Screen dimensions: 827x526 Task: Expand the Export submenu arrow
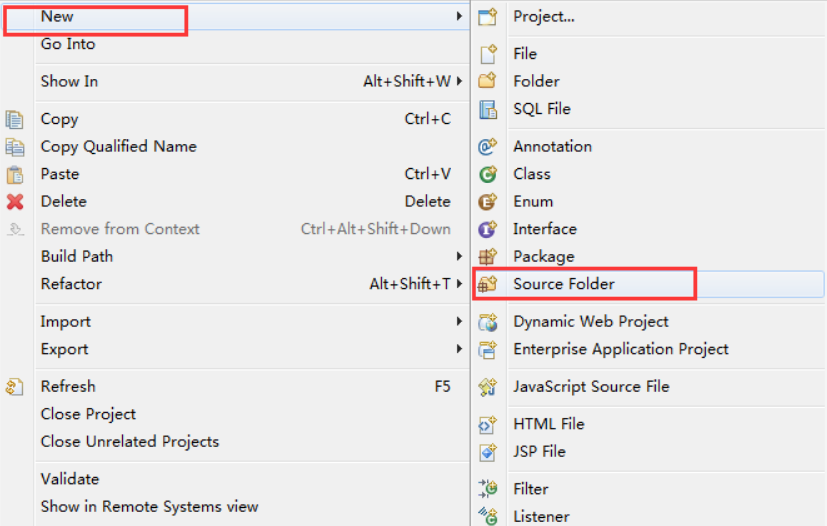point(459,348)
